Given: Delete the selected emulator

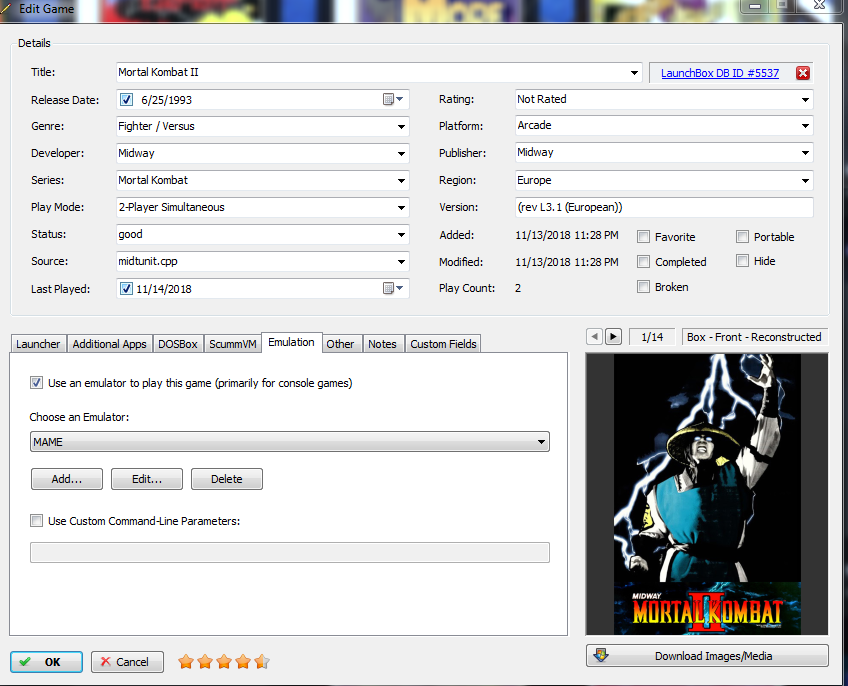Looking at the screenshot, I should [227, 479].
